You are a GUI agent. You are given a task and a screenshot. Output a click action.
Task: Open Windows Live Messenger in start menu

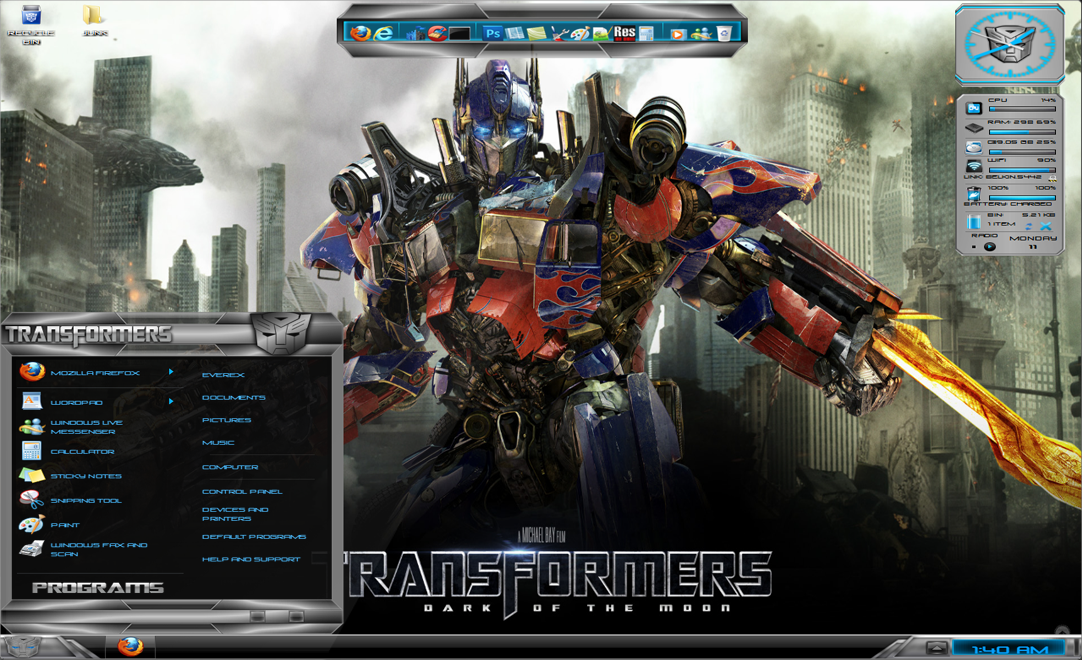pos(86,427)
